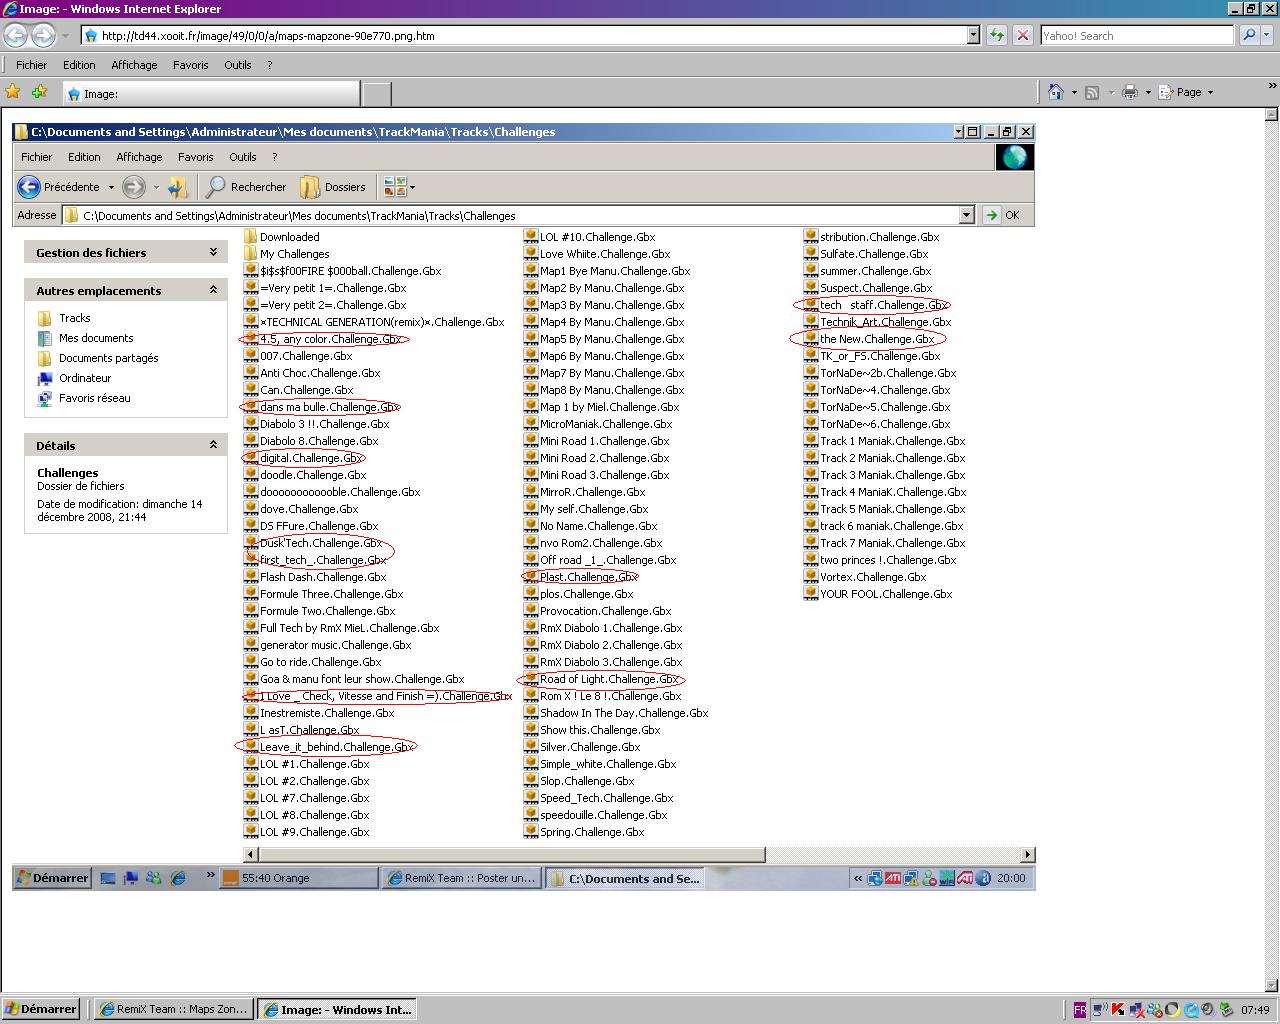Select 'Plast.Challenge.Gbx' file name
1280x1024 pixels.
588,577
